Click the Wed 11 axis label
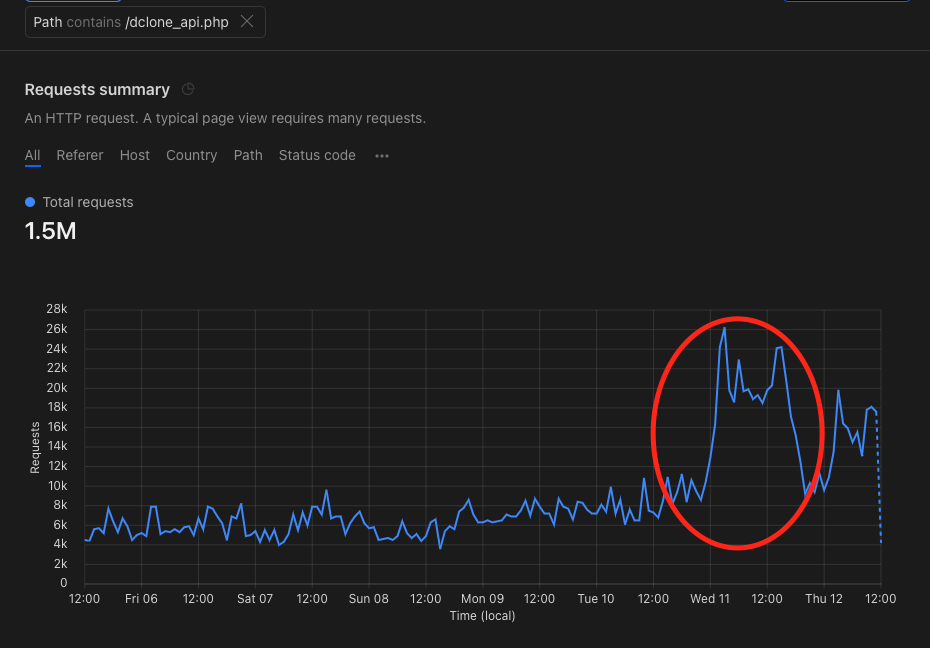The width and height of the screenshot is (930, 648). (709, 598)
